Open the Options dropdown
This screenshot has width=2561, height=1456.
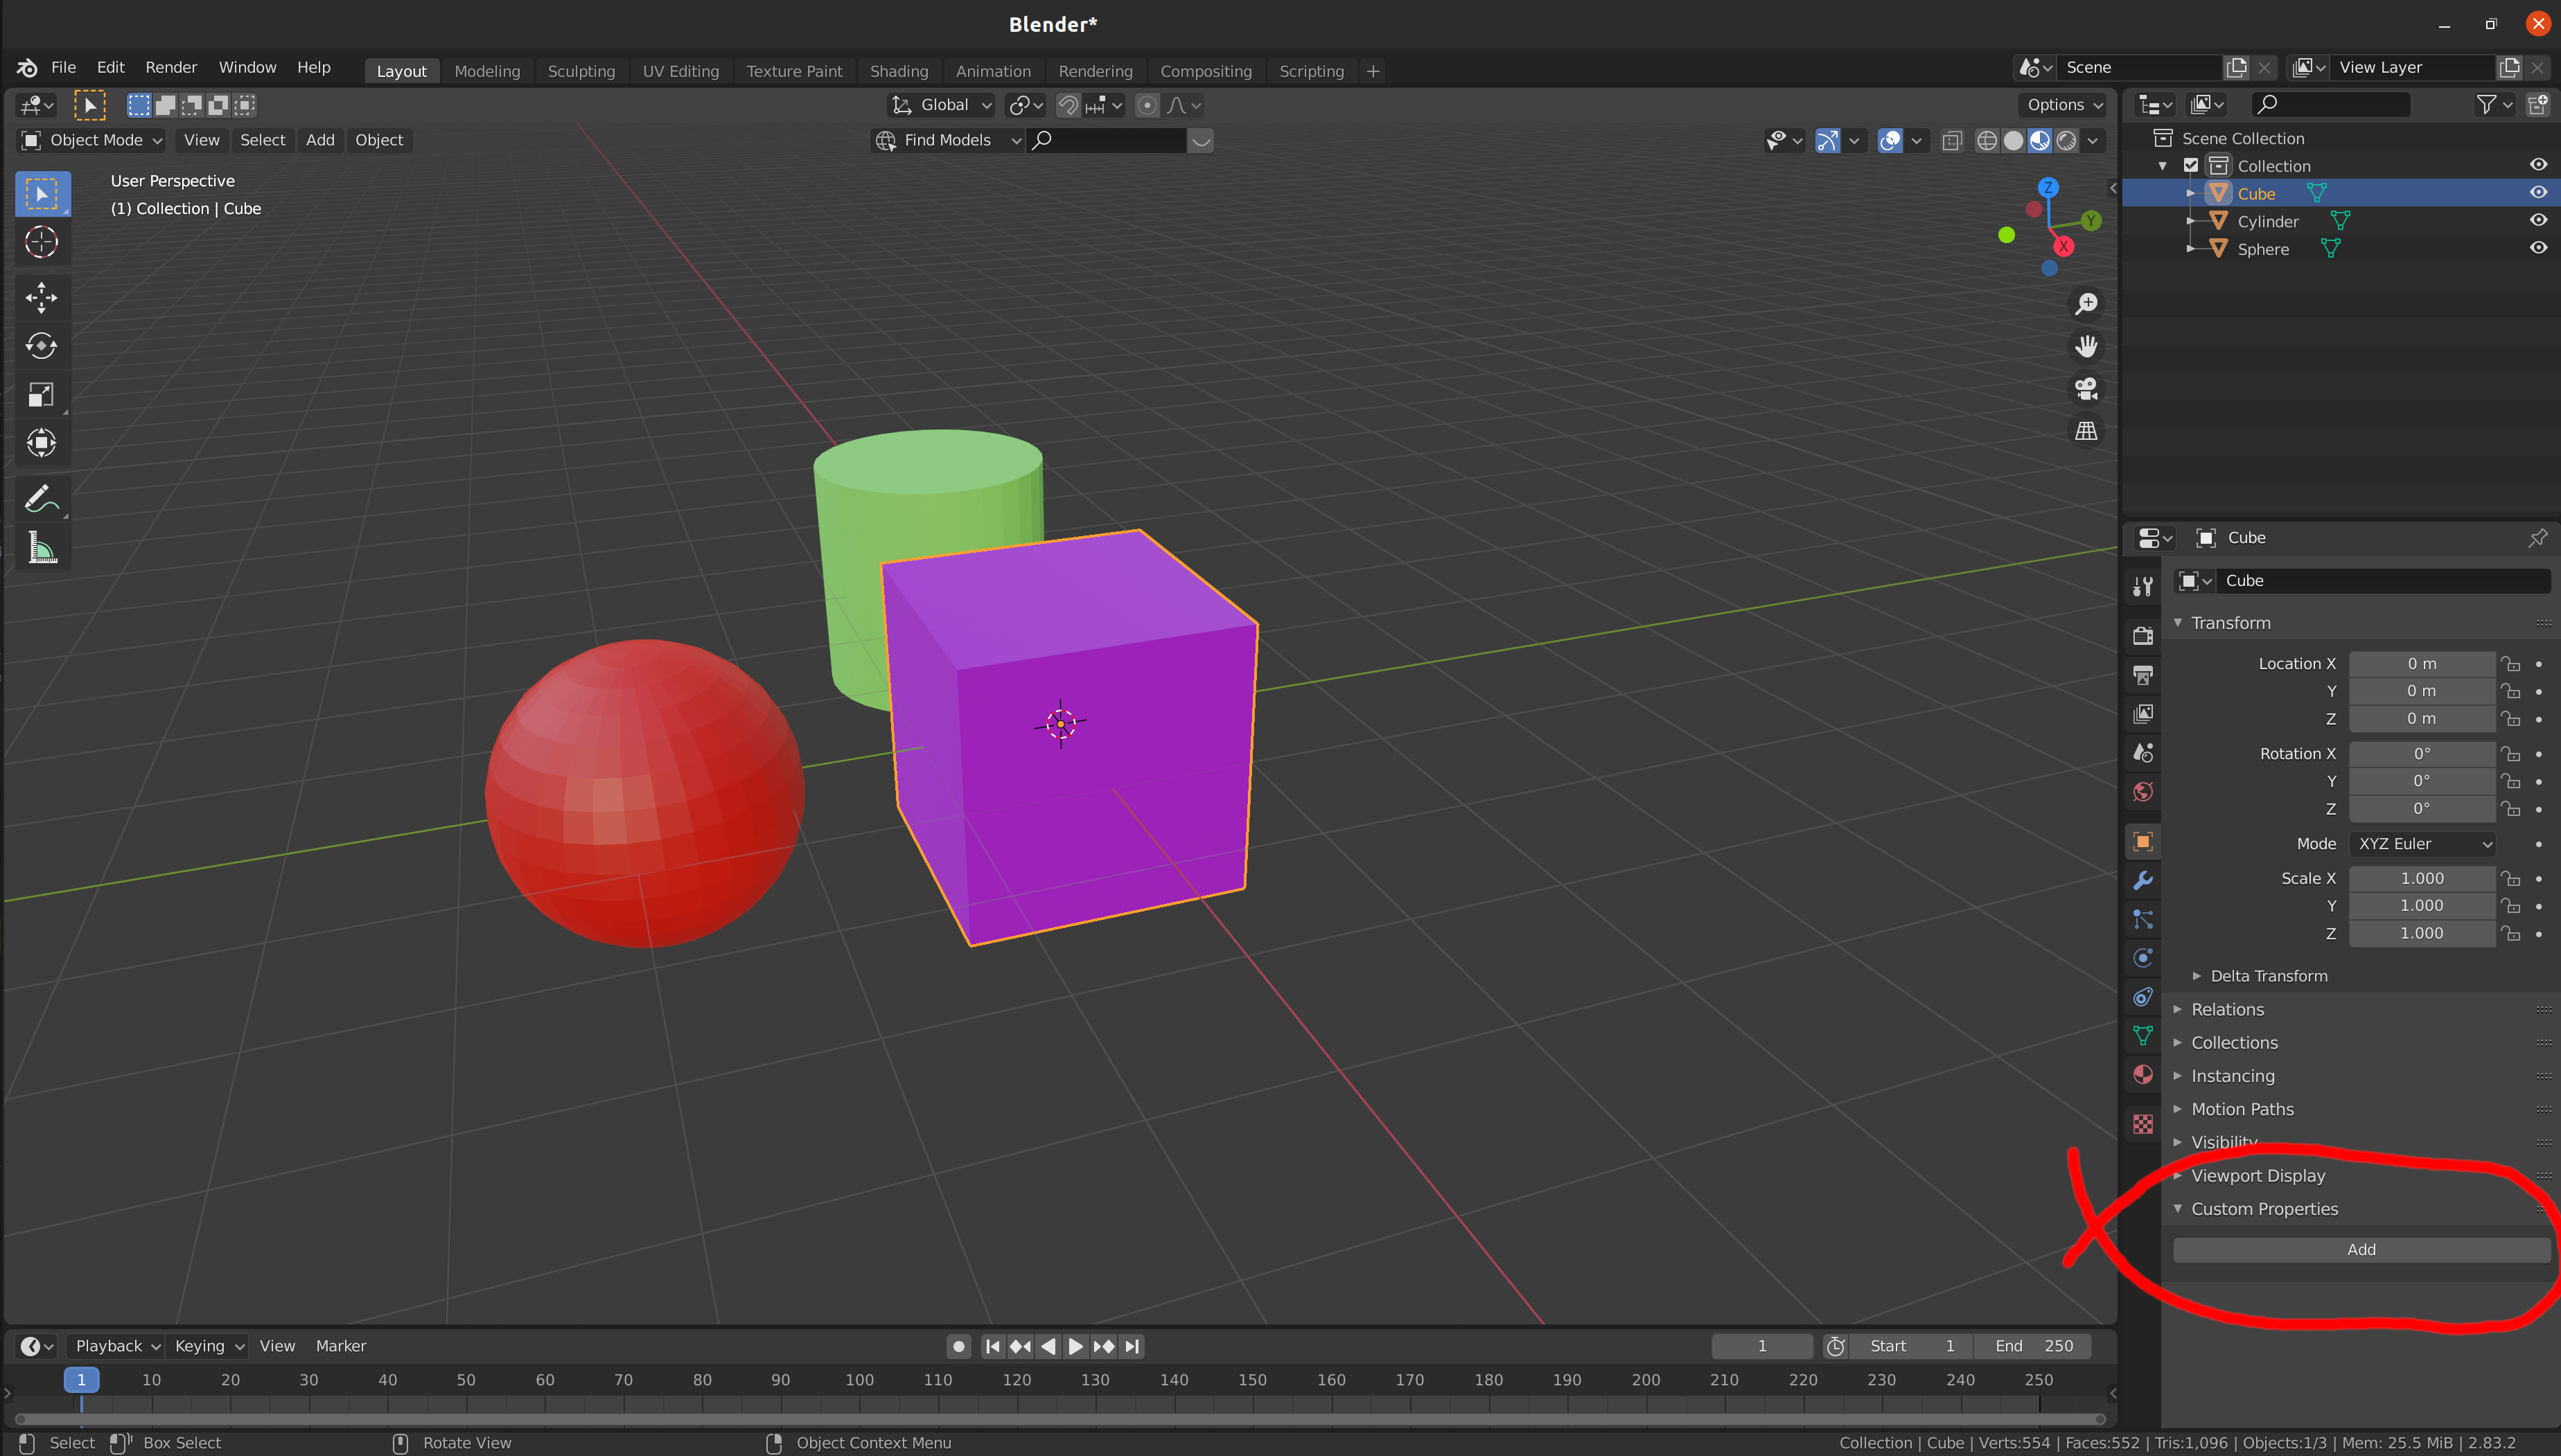pyautogui.click(x=2064, y=105)
